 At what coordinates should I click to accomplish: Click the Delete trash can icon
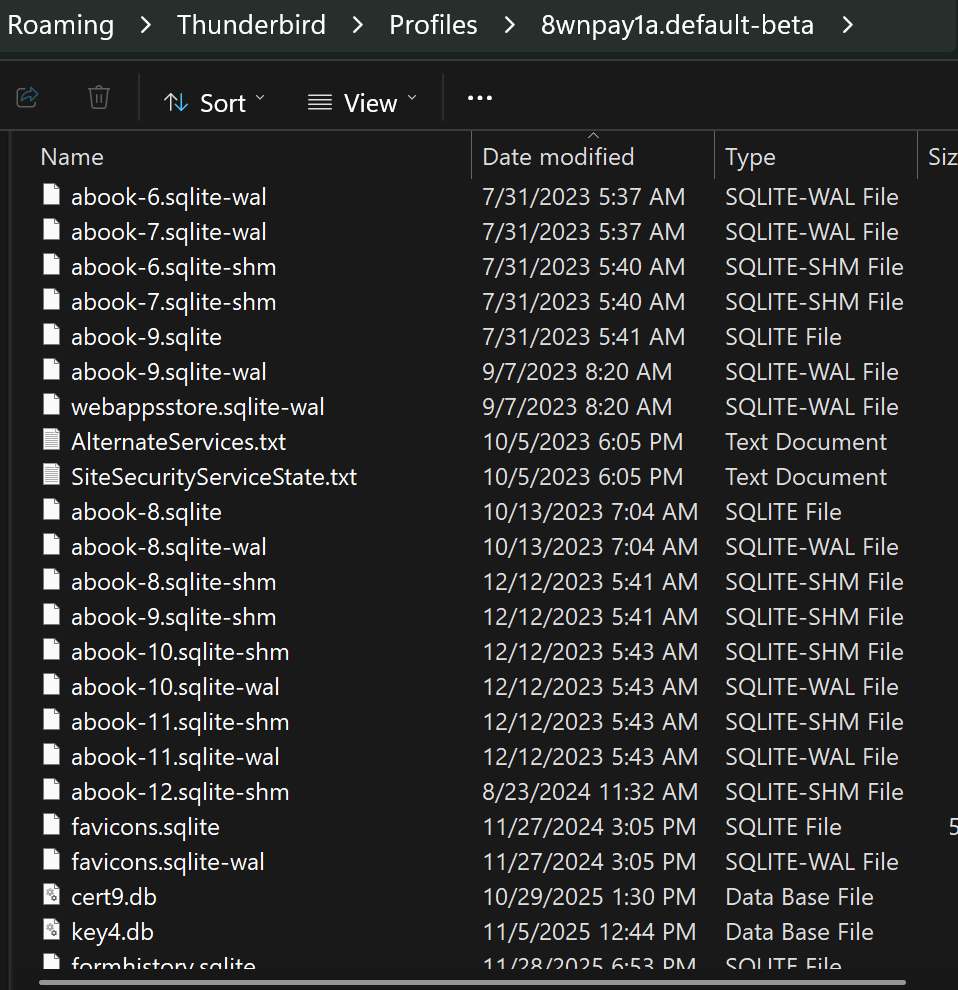(99, 98)
